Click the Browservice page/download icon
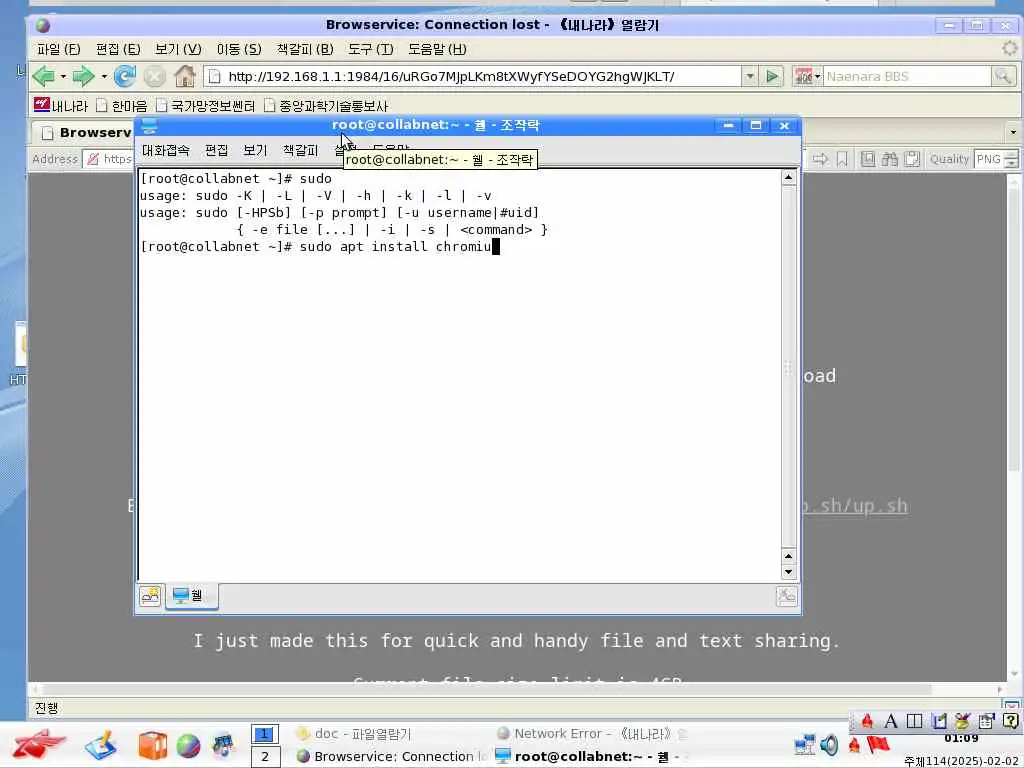Screen dimensions: 1024x768 [867, 159]
